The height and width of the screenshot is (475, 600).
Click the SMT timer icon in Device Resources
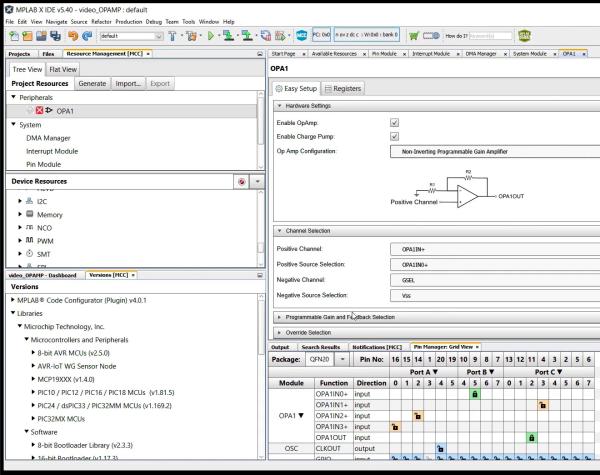pyautogui.click(x=30, y=254)
